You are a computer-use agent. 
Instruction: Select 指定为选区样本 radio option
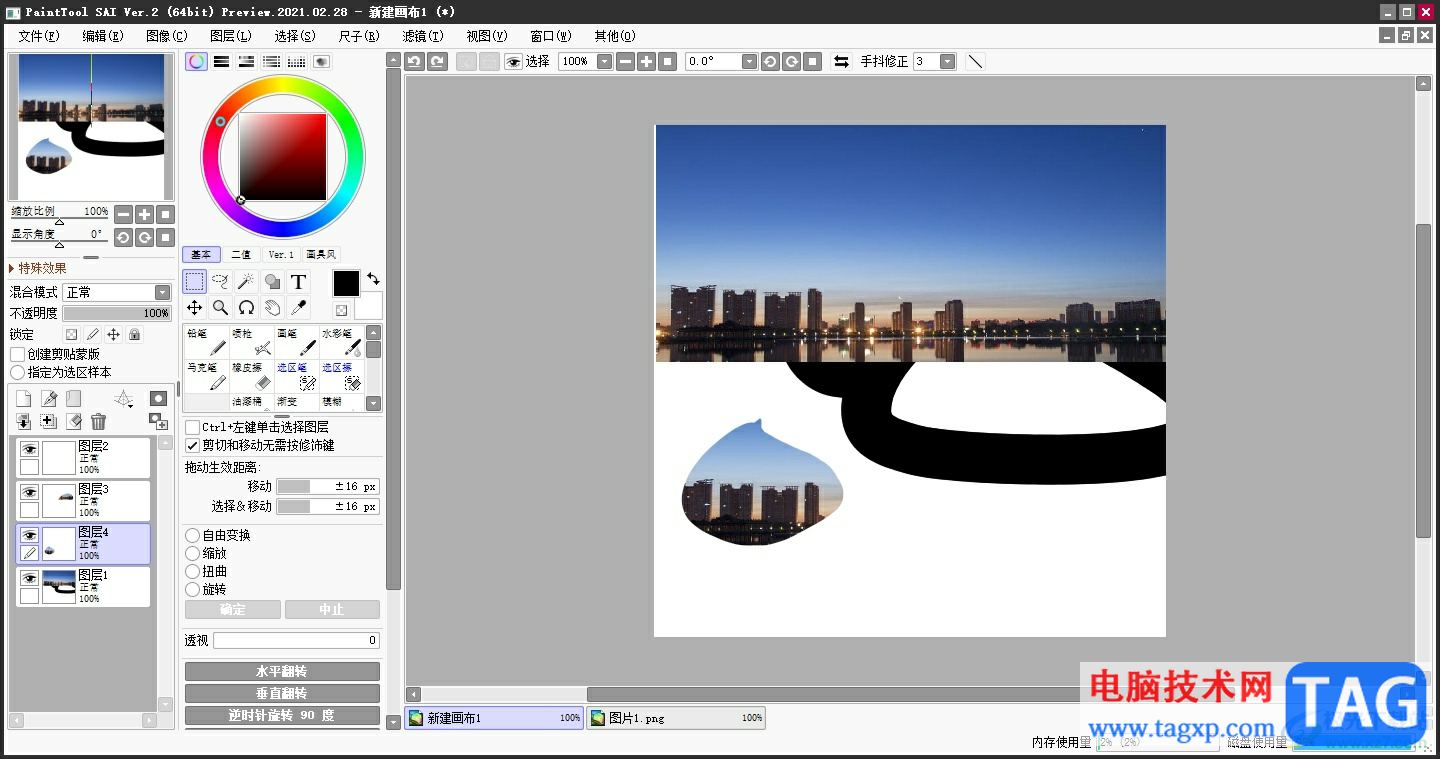tap(18, 372)
